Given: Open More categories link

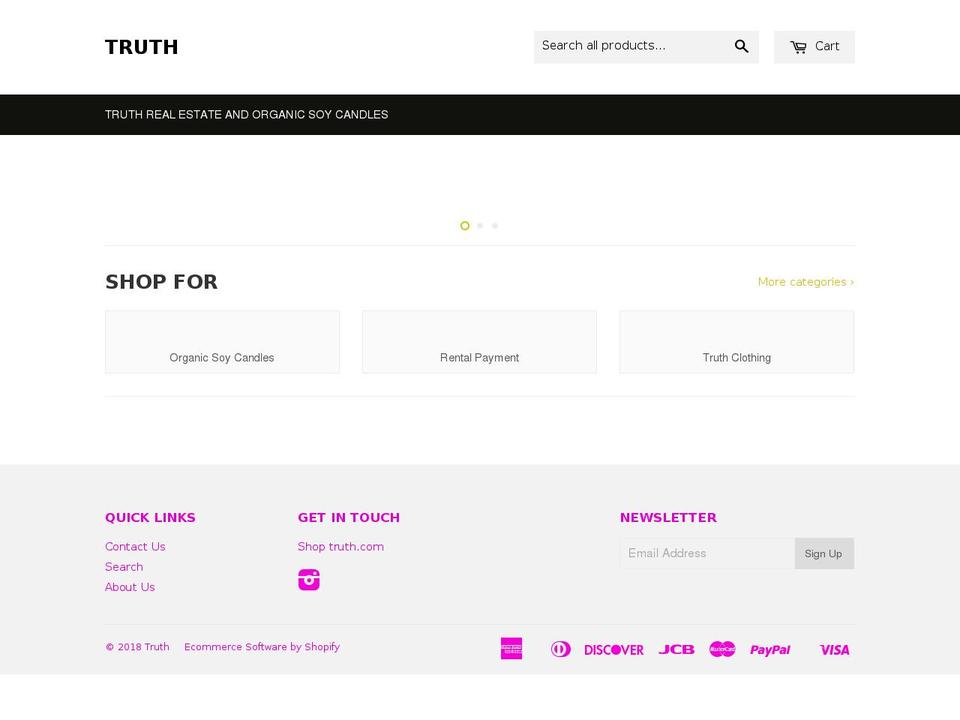Looking at the screenshot, I should [806, 282].
